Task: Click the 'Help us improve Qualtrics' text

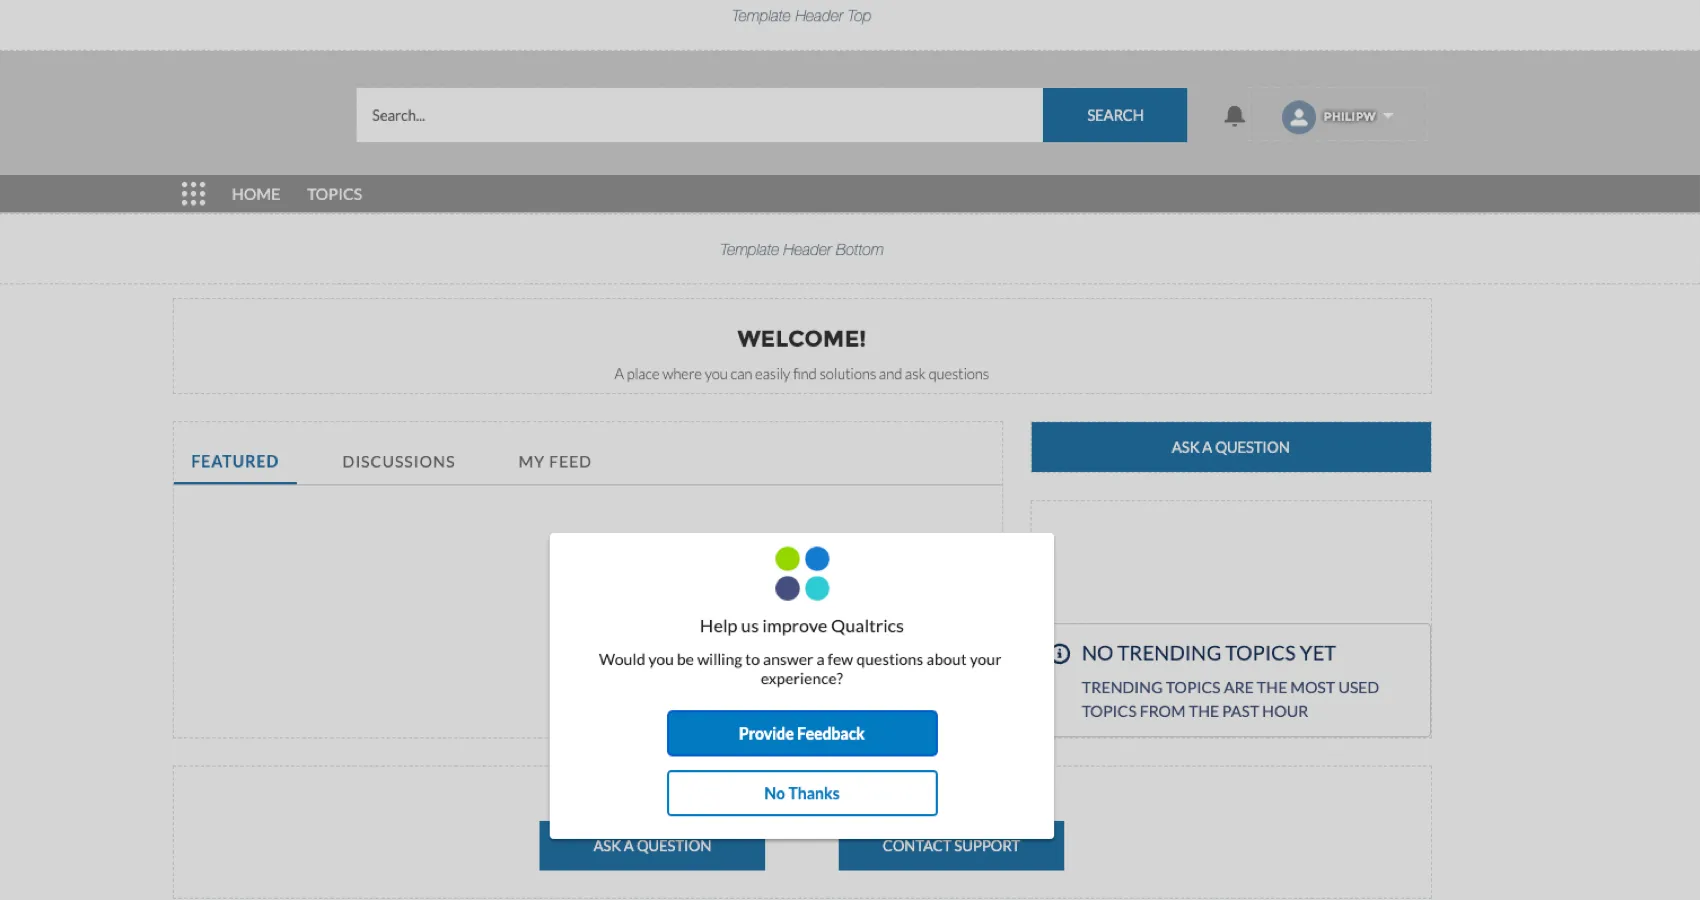Action: [802, 626]
